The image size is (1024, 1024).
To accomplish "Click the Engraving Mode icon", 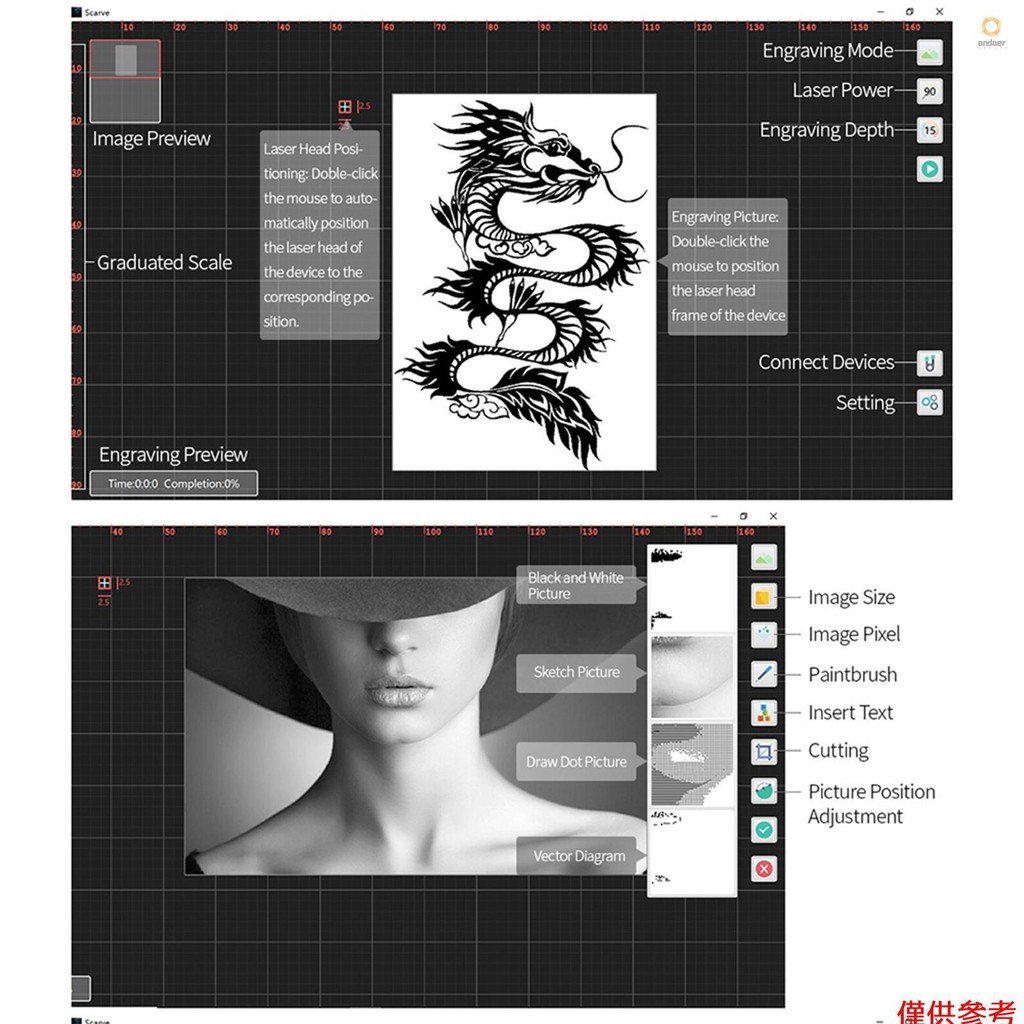I will (x=929, y=52).
